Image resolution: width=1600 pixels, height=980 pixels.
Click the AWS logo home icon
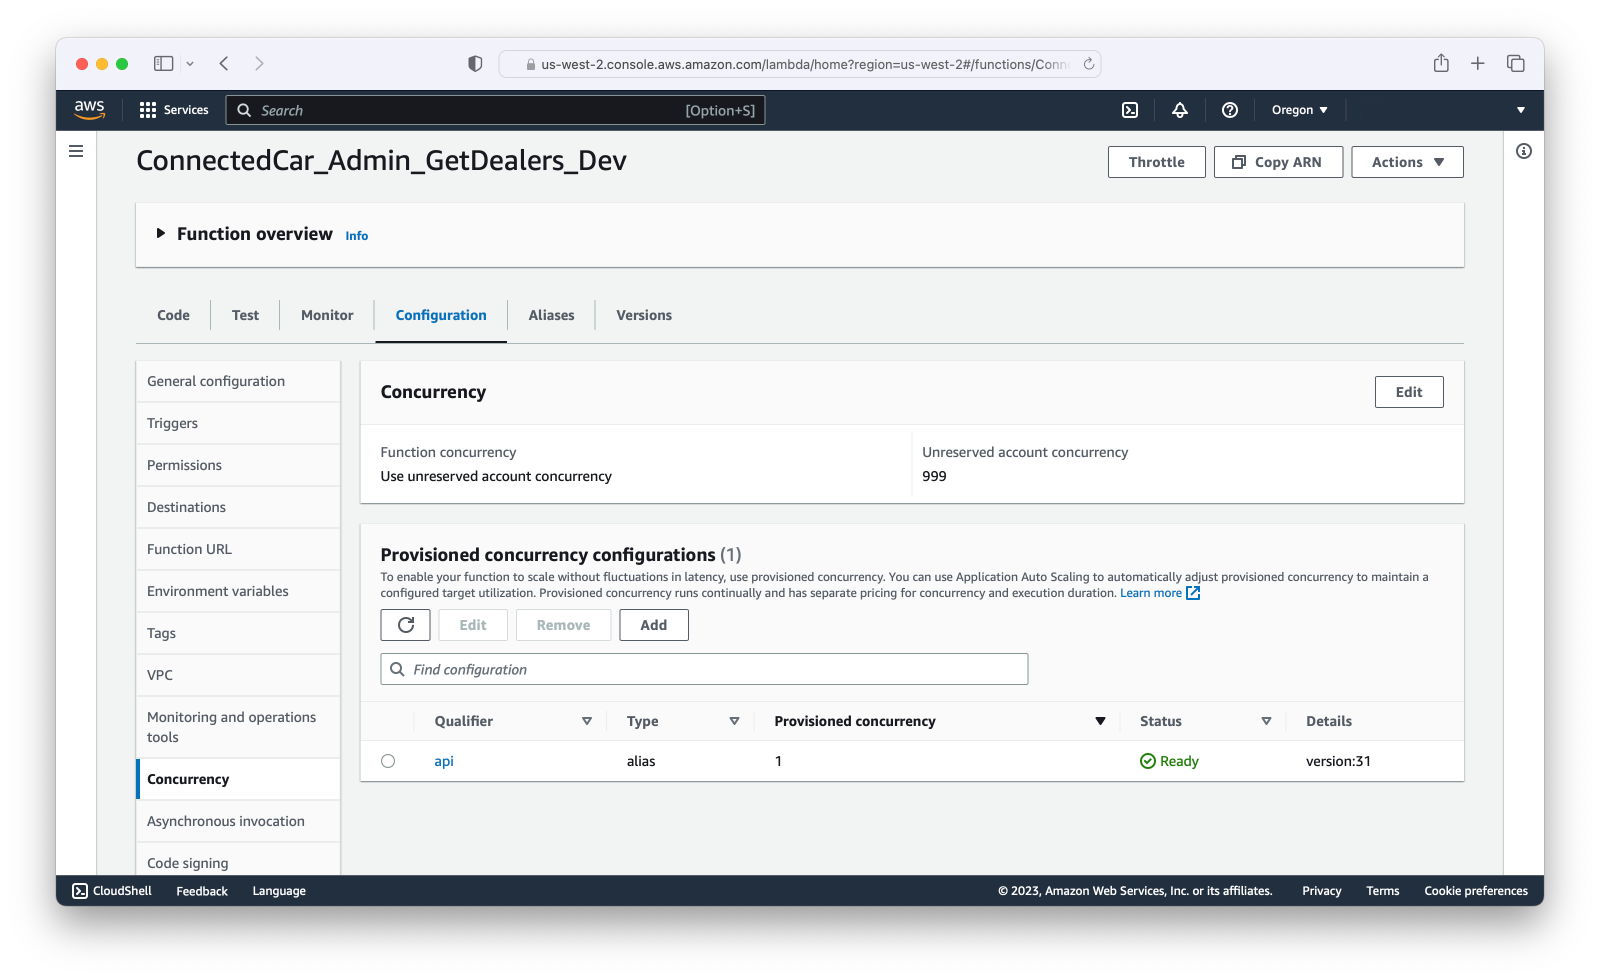click(x=89, y=110)
